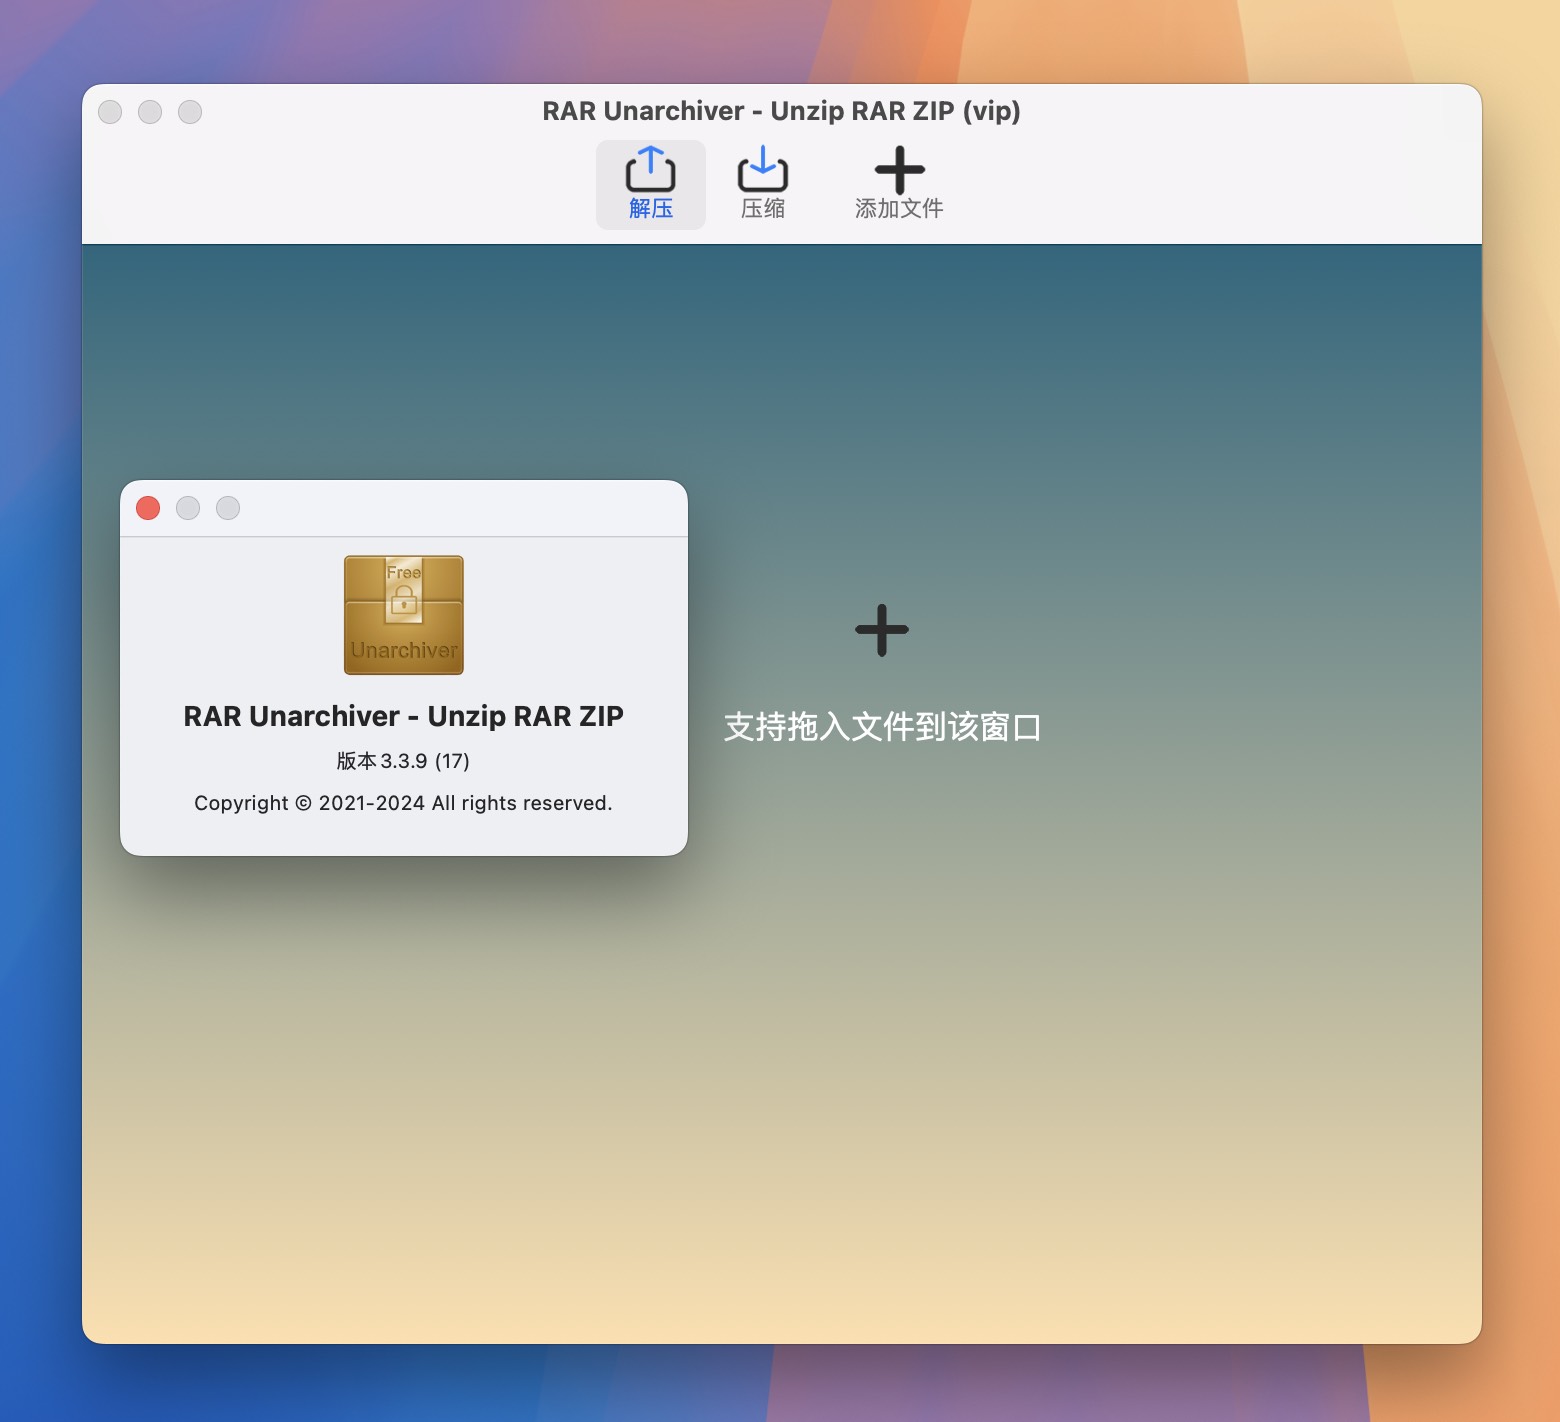Click the Unarchiver app icon in About dialog

[404, 615]
